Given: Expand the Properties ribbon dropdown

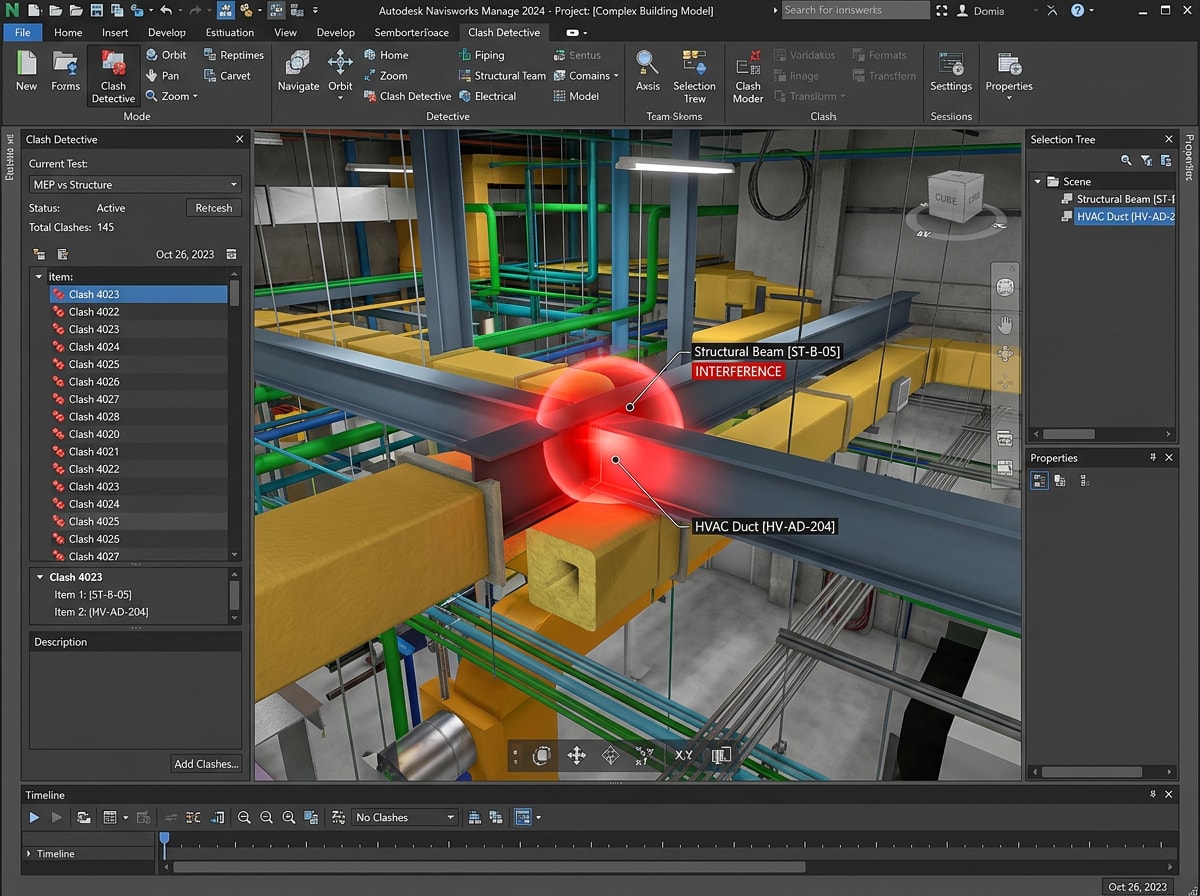Looking at the screenshot, I should 1009,98.
